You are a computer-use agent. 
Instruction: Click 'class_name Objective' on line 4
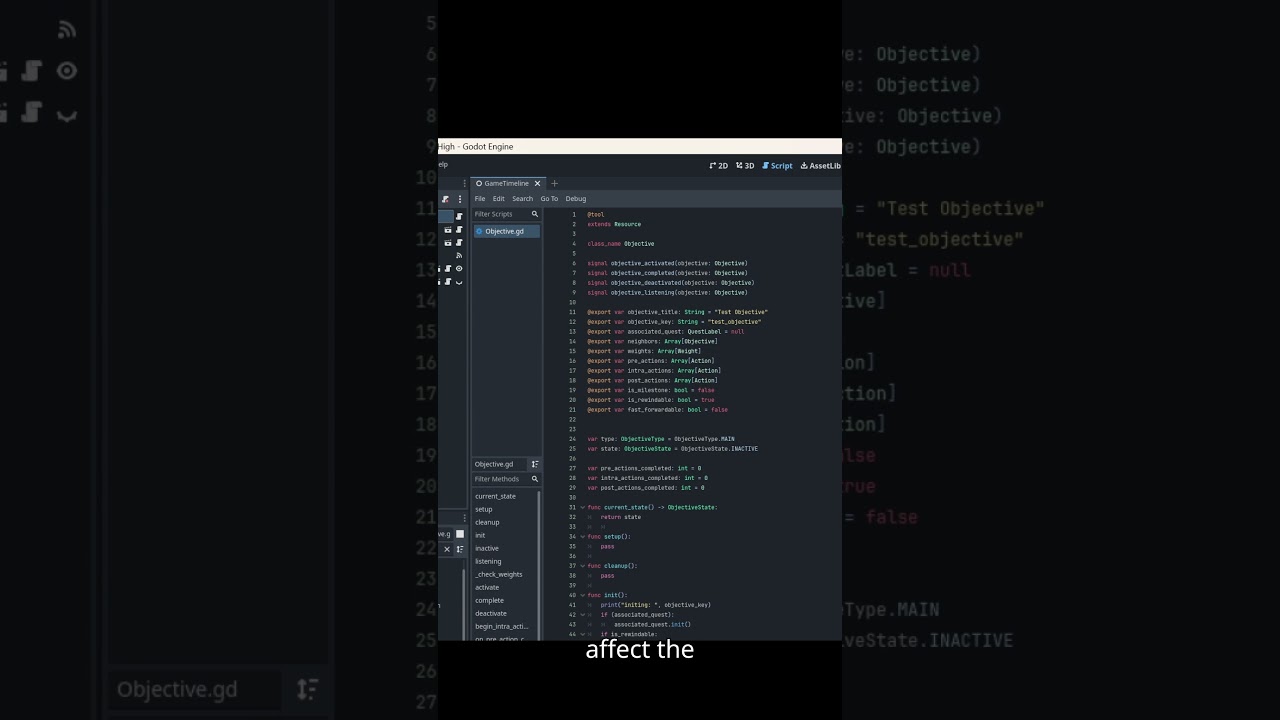pos(621,244)
